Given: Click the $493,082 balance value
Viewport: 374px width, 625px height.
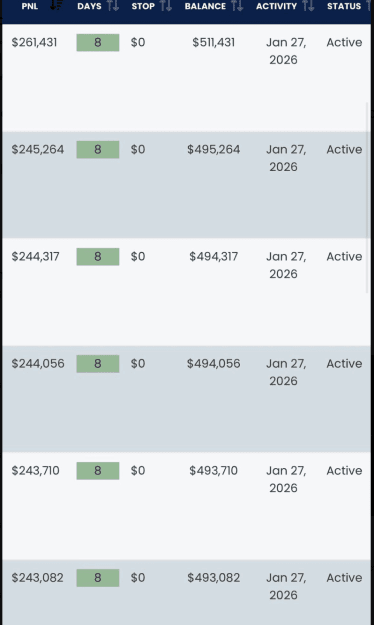Looking at the screenshot, I should coord(214,578).
